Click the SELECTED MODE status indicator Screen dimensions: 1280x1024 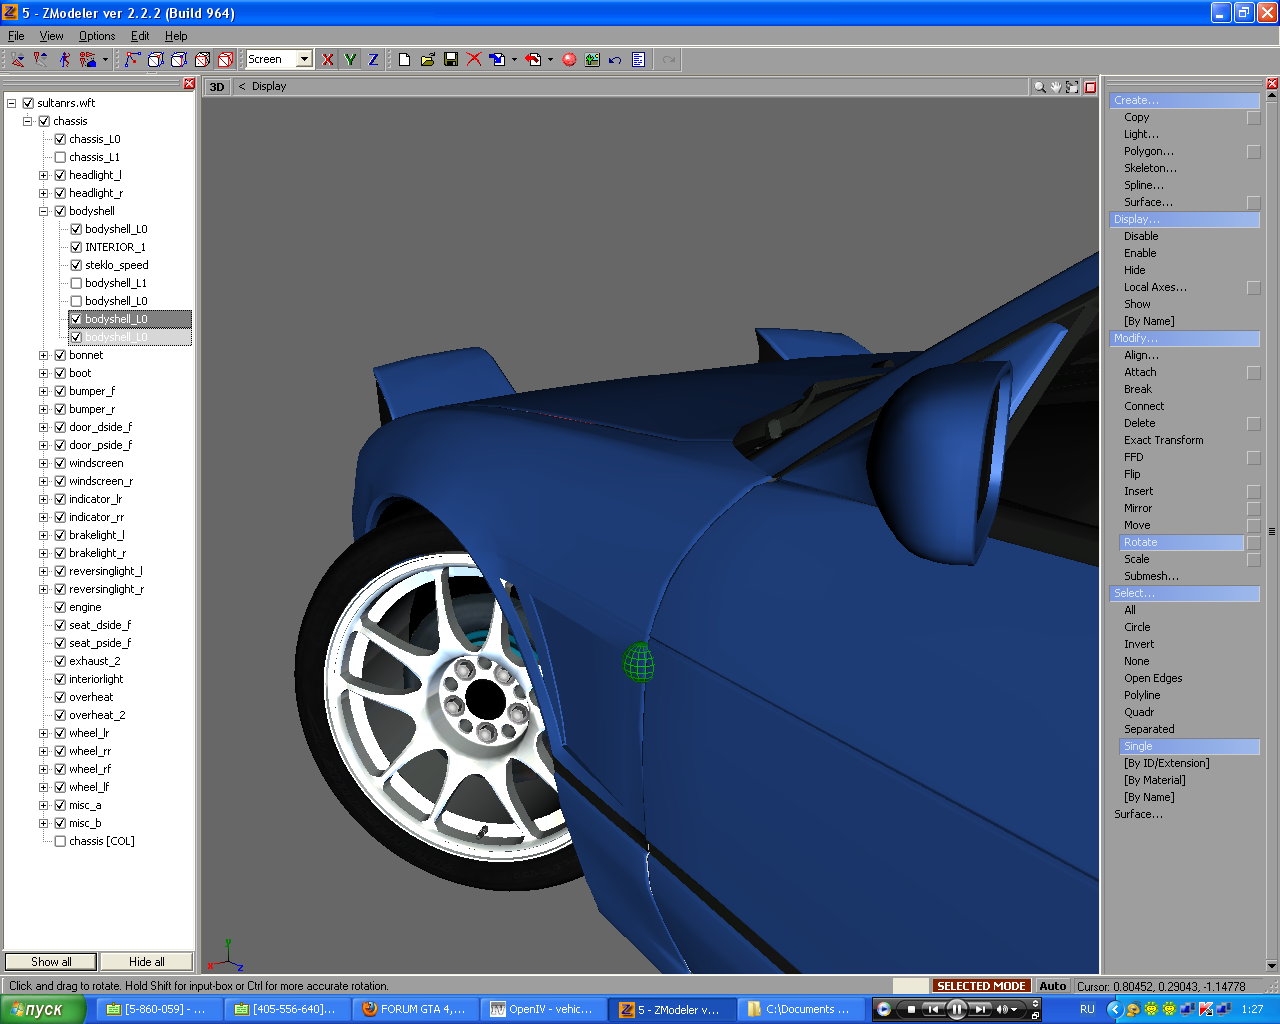point(980,986)
